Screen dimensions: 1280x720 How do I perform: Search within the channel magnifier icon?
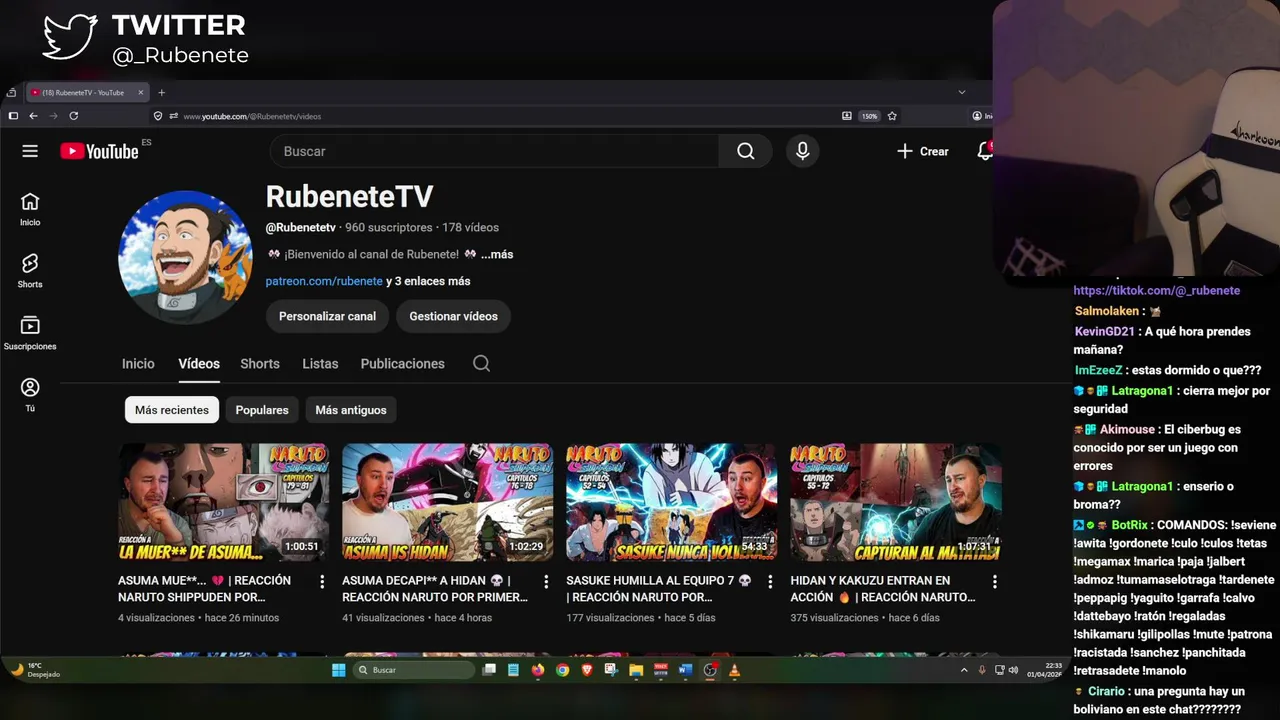(x=481, y=363)
